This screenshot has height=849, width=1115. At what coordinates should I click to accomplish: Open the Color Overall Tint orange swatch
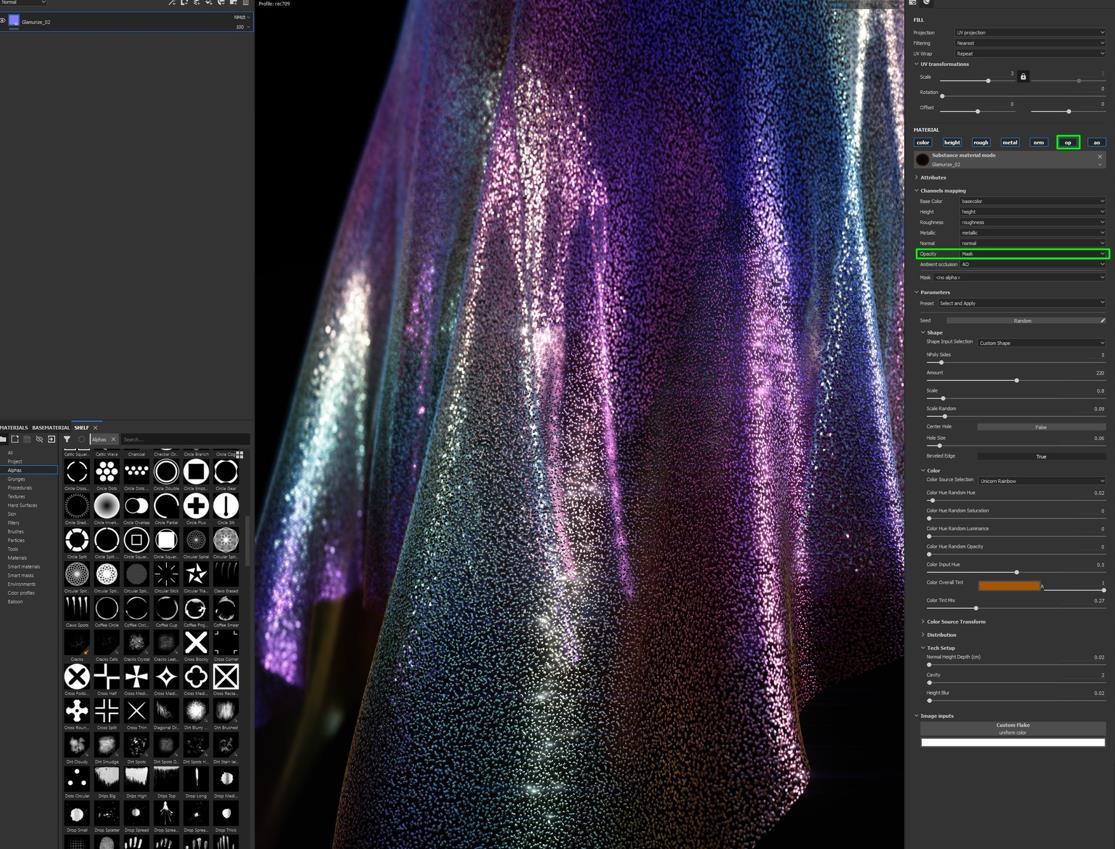pos(1008,586)
